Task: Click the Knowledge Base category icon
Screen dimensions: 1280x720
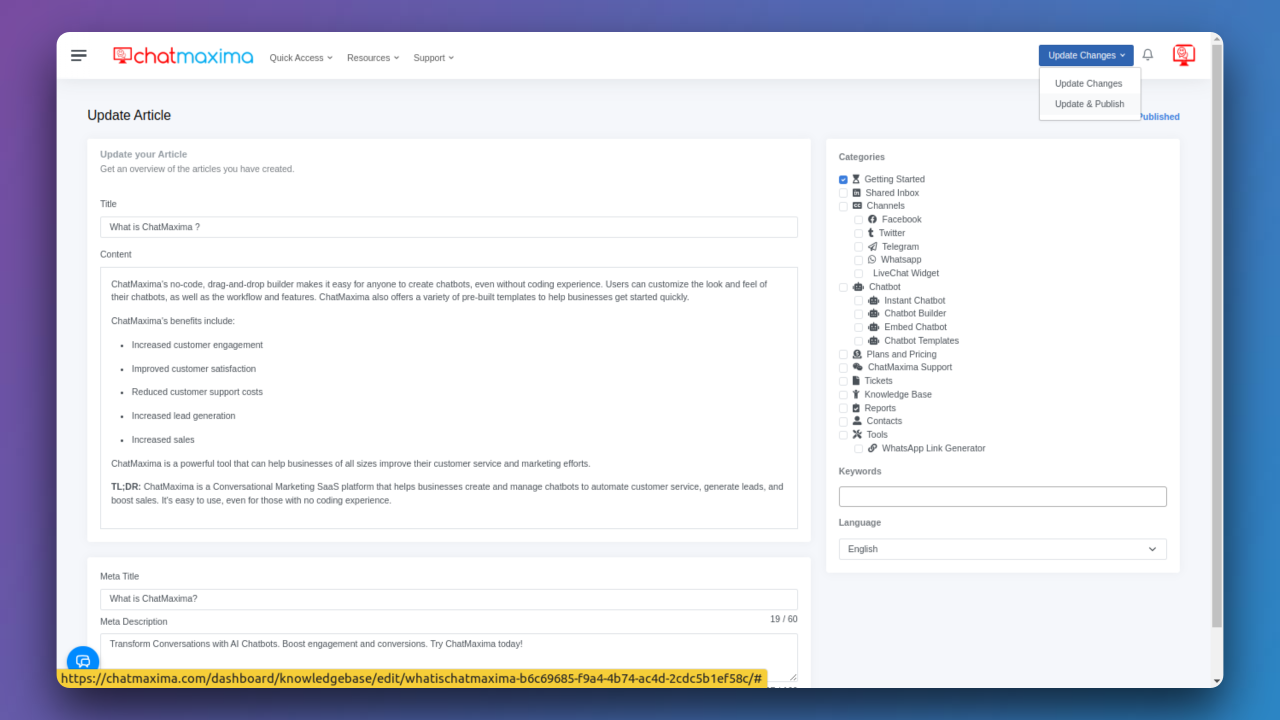Action: coord(856,394)
